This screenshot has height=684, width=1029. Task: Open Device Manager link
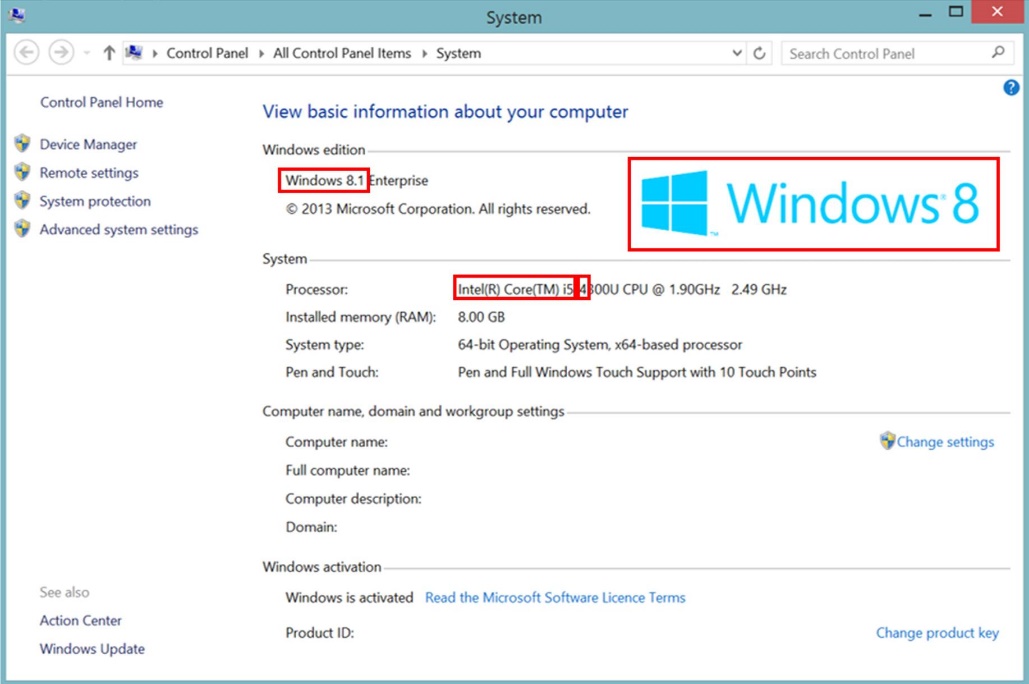click(x=89, y=144)
